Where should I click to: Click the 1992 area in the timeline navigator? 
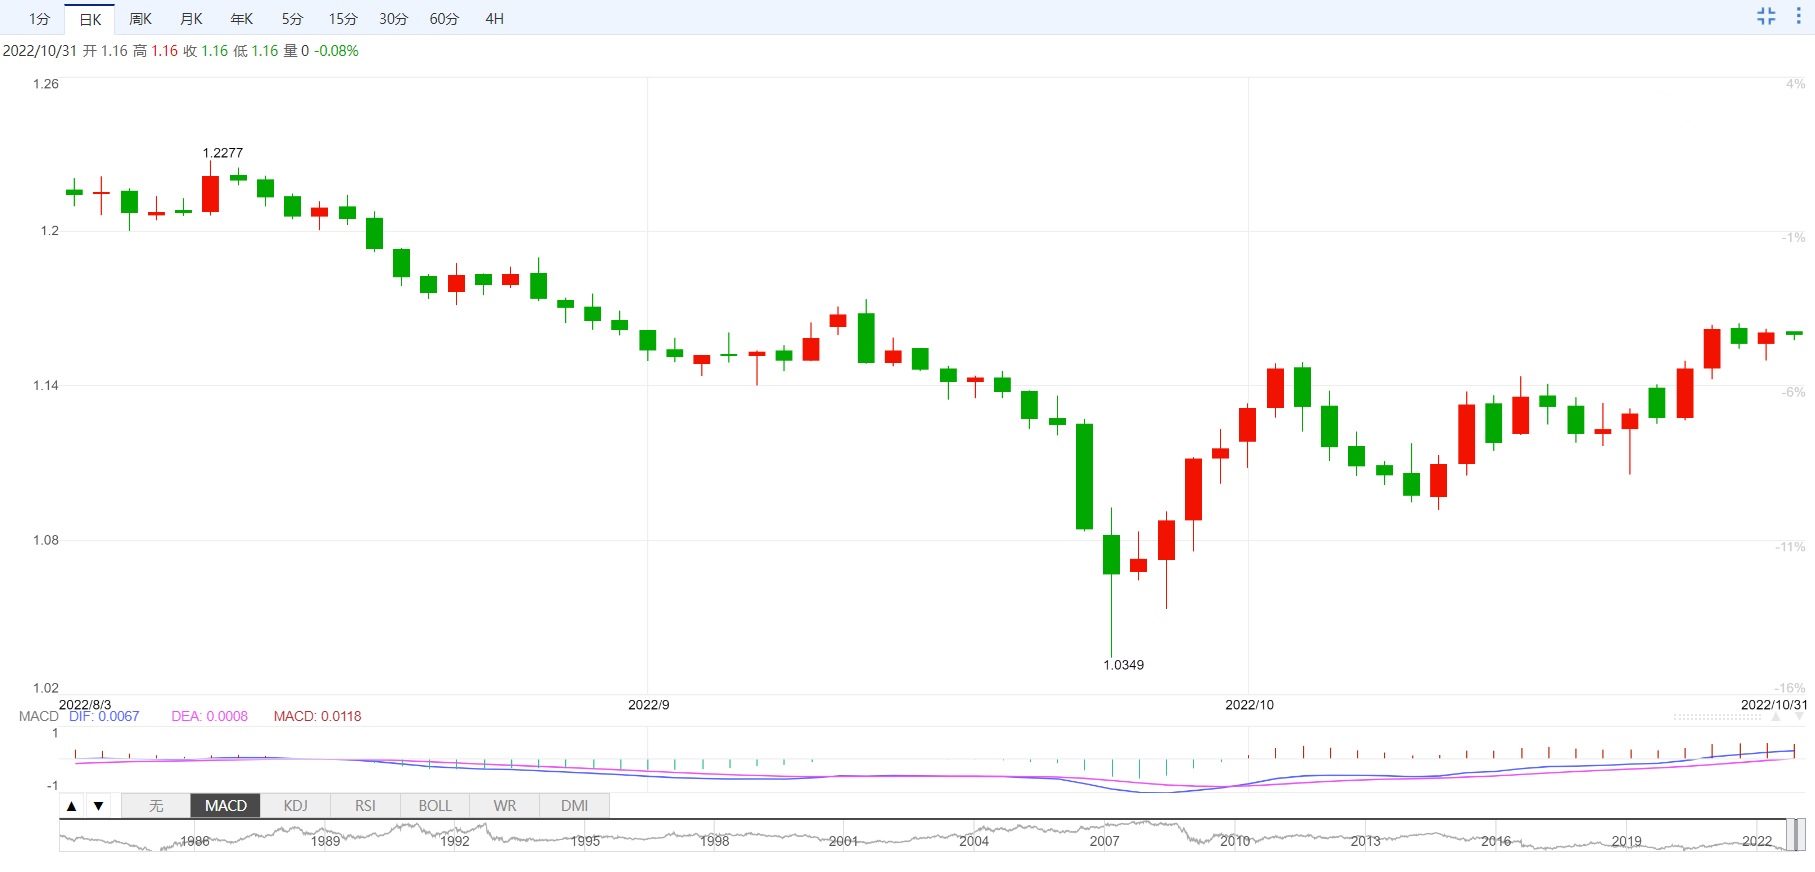coord(455,841)
